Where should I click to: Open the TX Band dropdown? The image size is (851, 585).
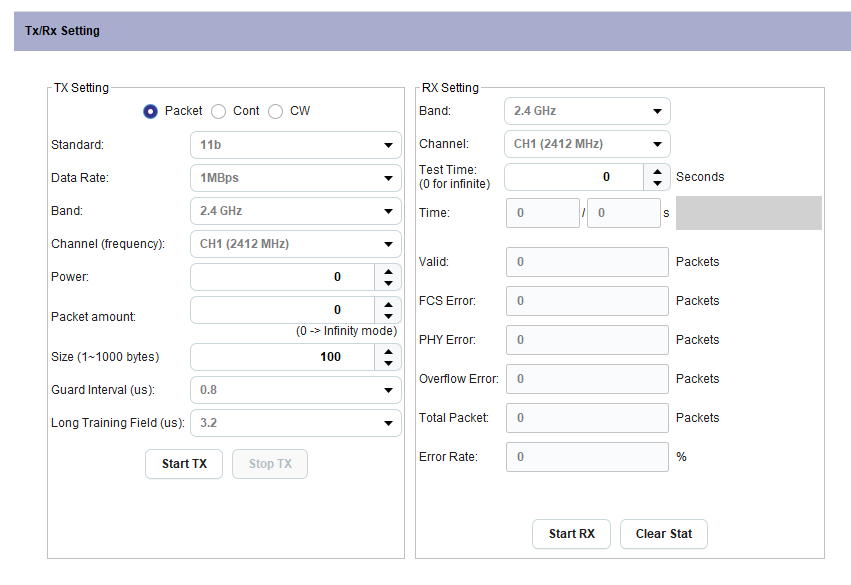coord(295,212)
